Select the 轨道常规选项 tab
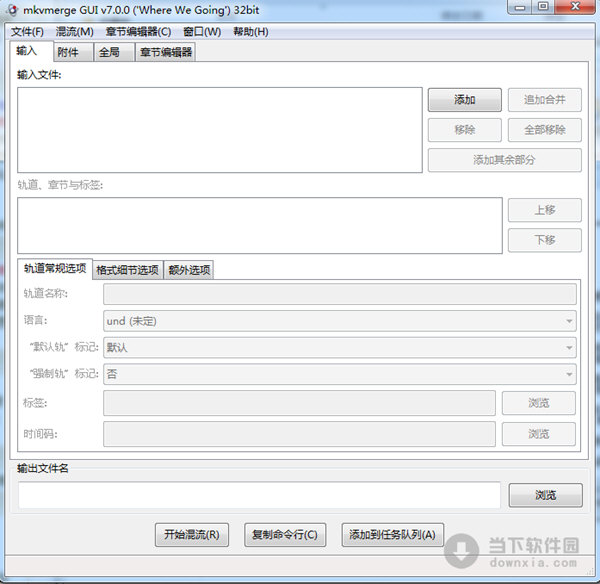Image resolution: width=600 pixels, height=584 pixels. [x=55, y=269]
